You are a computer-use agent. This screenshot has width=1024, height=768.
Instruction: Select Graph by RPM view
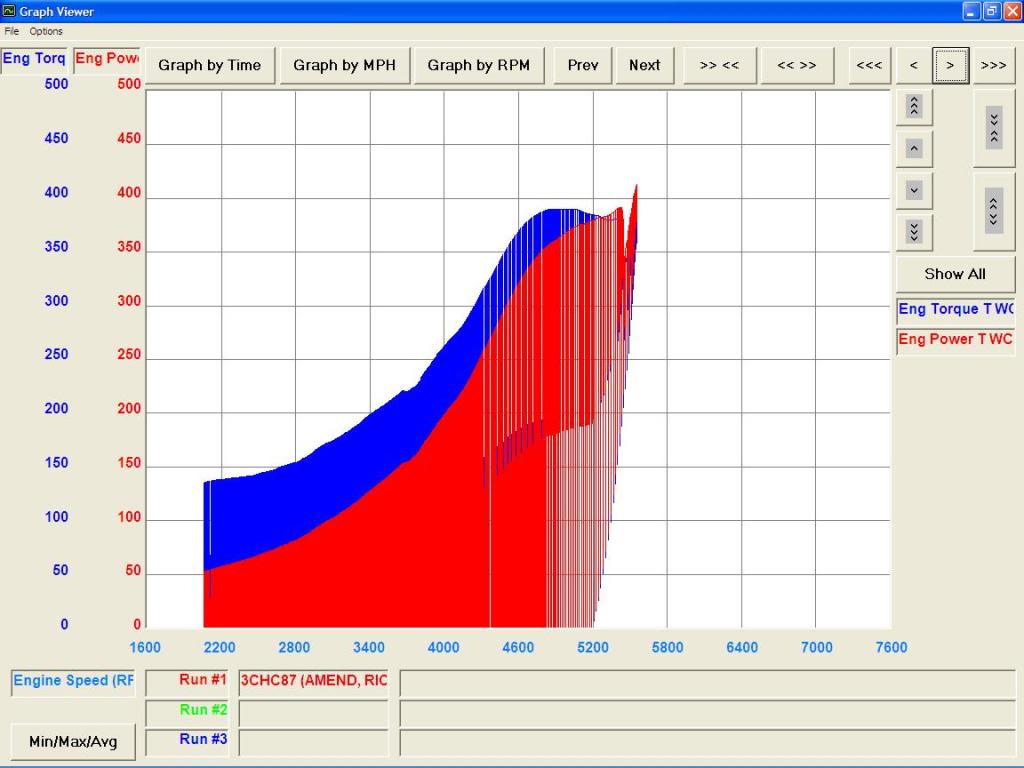(479, 65)
